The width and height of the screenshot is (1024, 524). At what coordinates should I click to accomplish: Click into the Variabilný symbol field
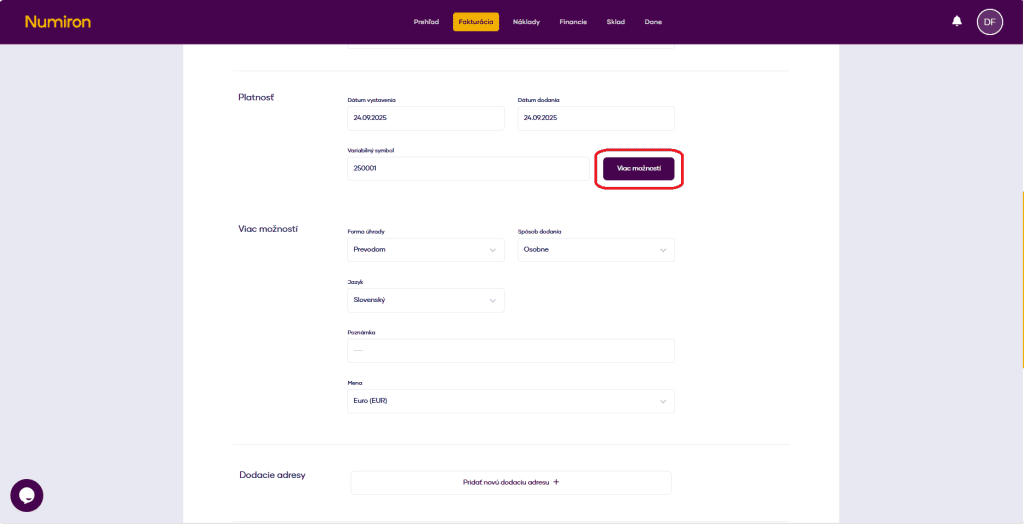pyautogui.click(x=467, y=169)
